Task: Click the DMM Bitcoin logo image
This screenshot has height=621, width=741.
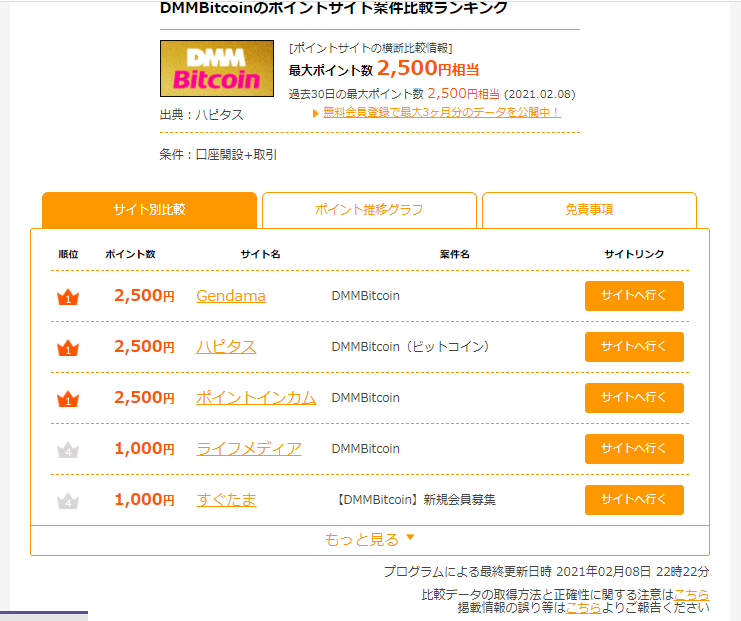Action: click(x=217, y=69)
